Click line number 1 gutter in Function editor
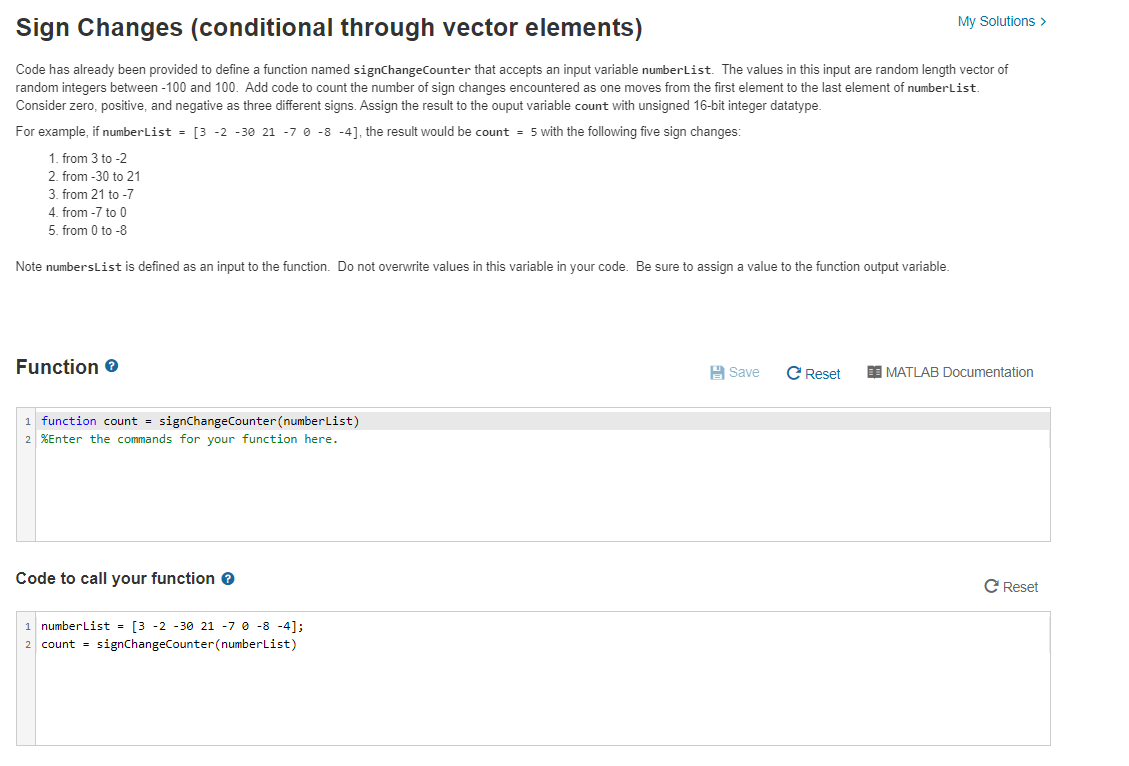1129x766 pixels. point(27,421)
